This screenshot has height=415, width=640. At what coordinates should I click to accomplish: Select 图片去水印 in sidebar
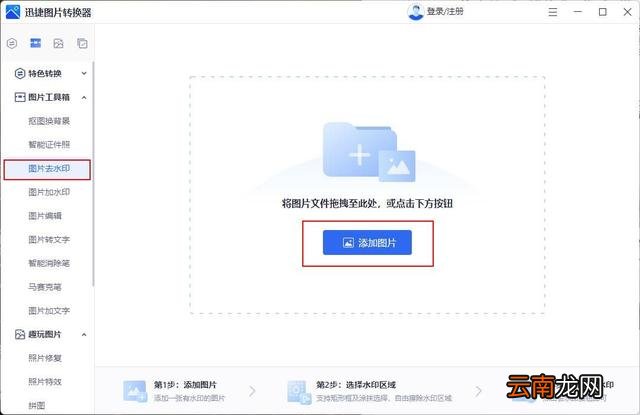pos(47,169)
